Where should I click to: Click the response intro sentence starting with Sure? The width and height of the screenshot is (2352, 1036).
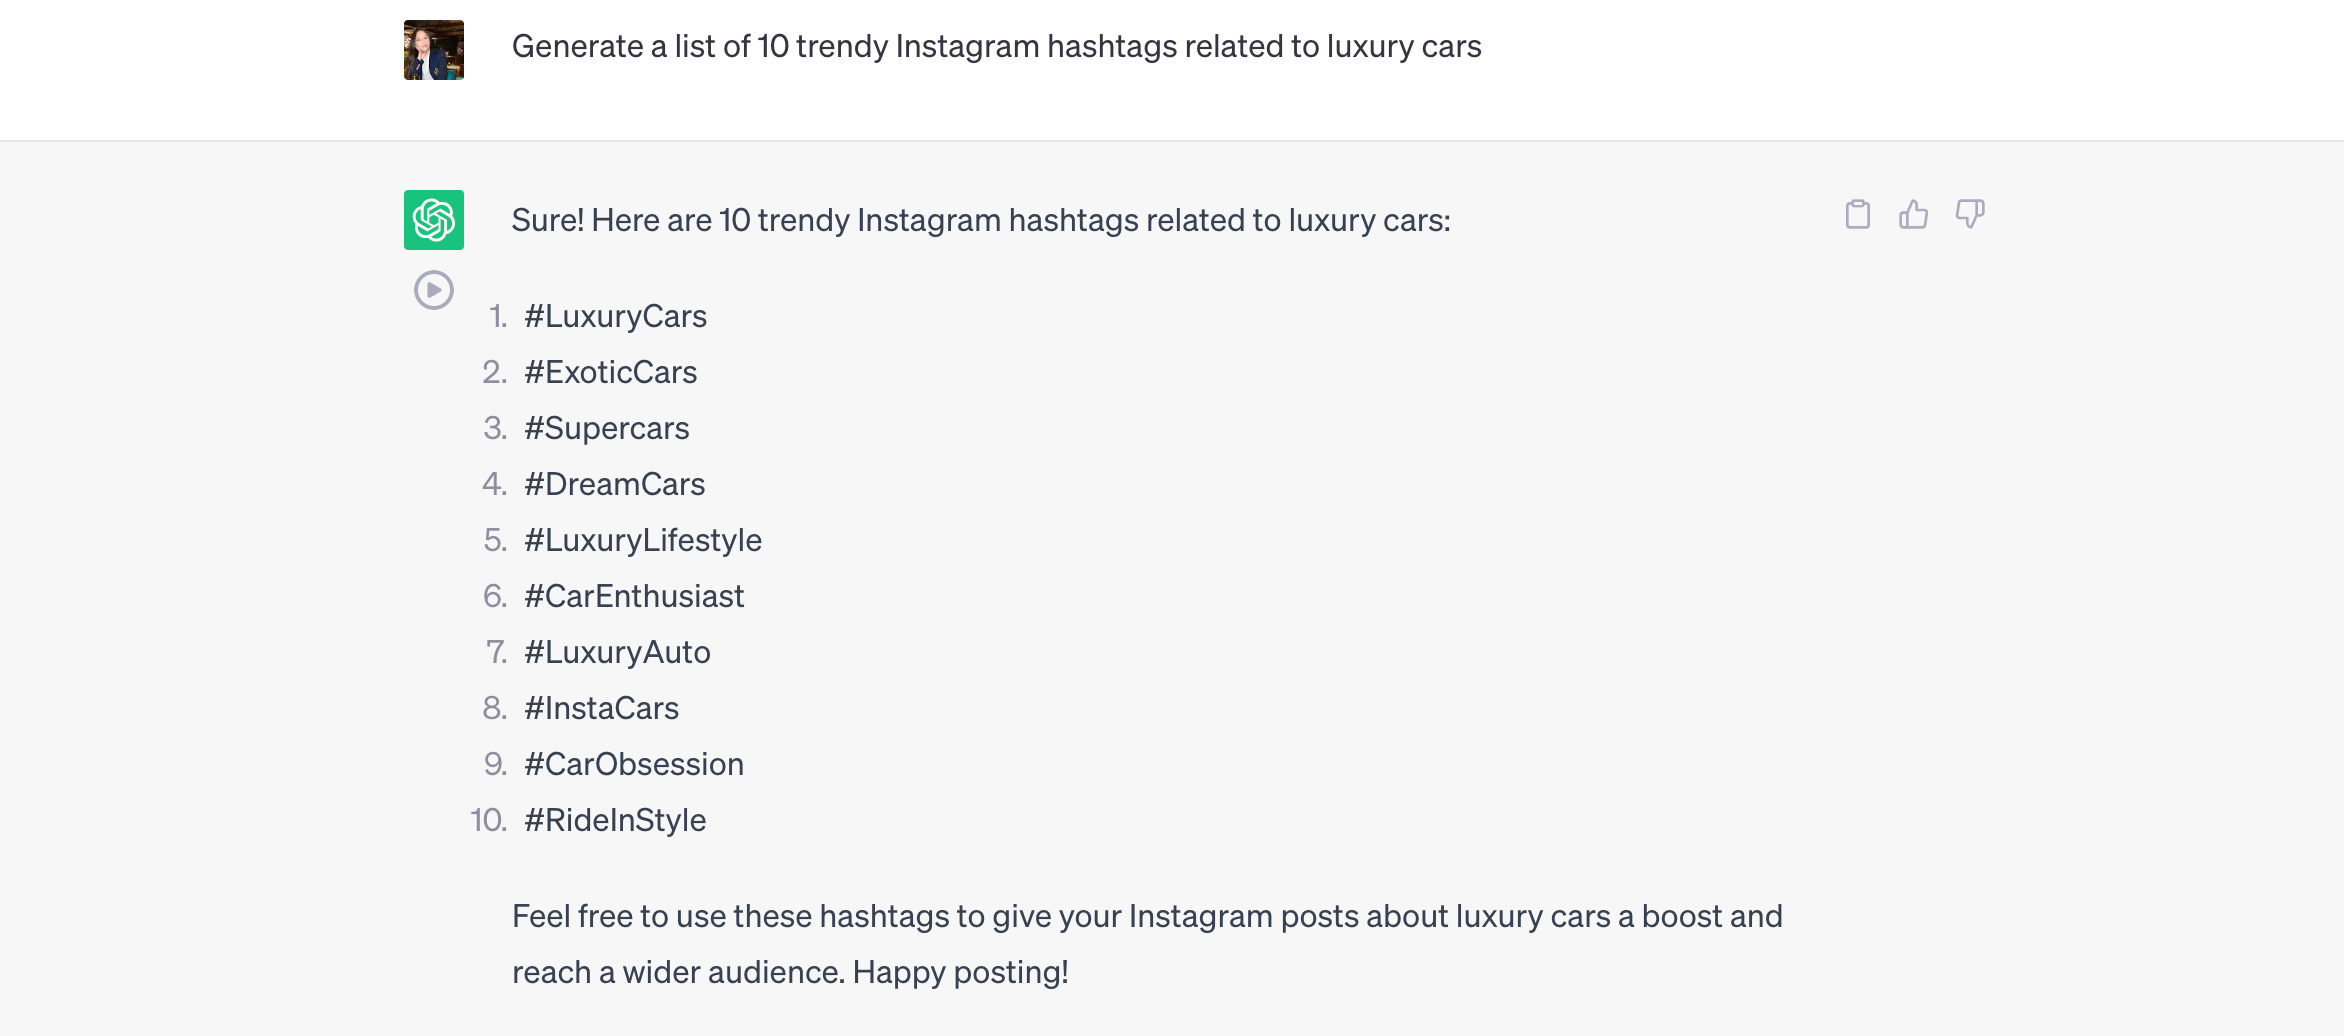tap(981, 220)
